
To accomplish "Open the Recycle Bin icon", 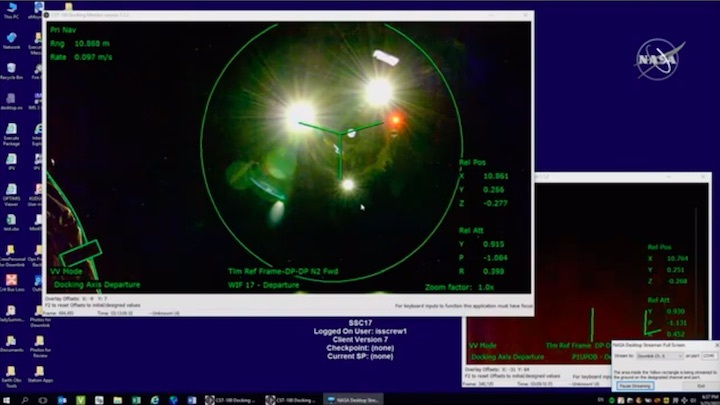I will (11, 71).
